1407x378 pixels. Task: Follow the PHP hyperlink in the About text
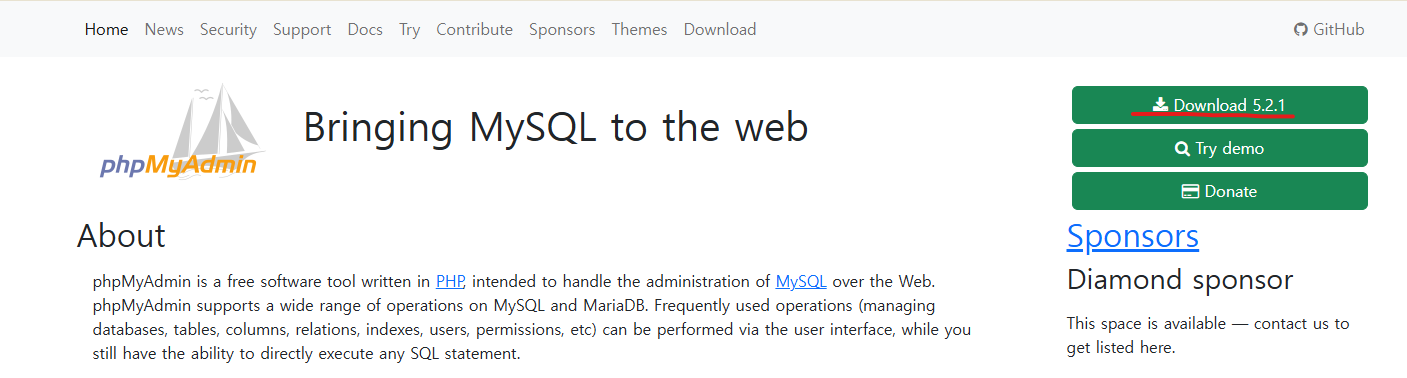[x=450, y=282]
